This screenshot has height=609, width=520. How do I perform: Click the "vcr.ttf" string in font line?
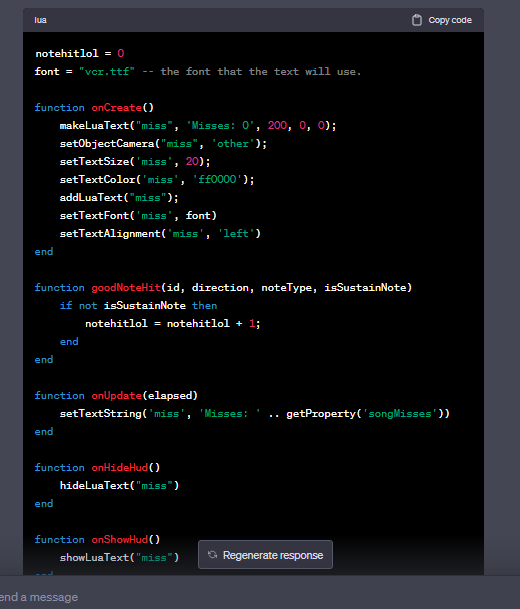pyautogui.click(x=107, y=71)
